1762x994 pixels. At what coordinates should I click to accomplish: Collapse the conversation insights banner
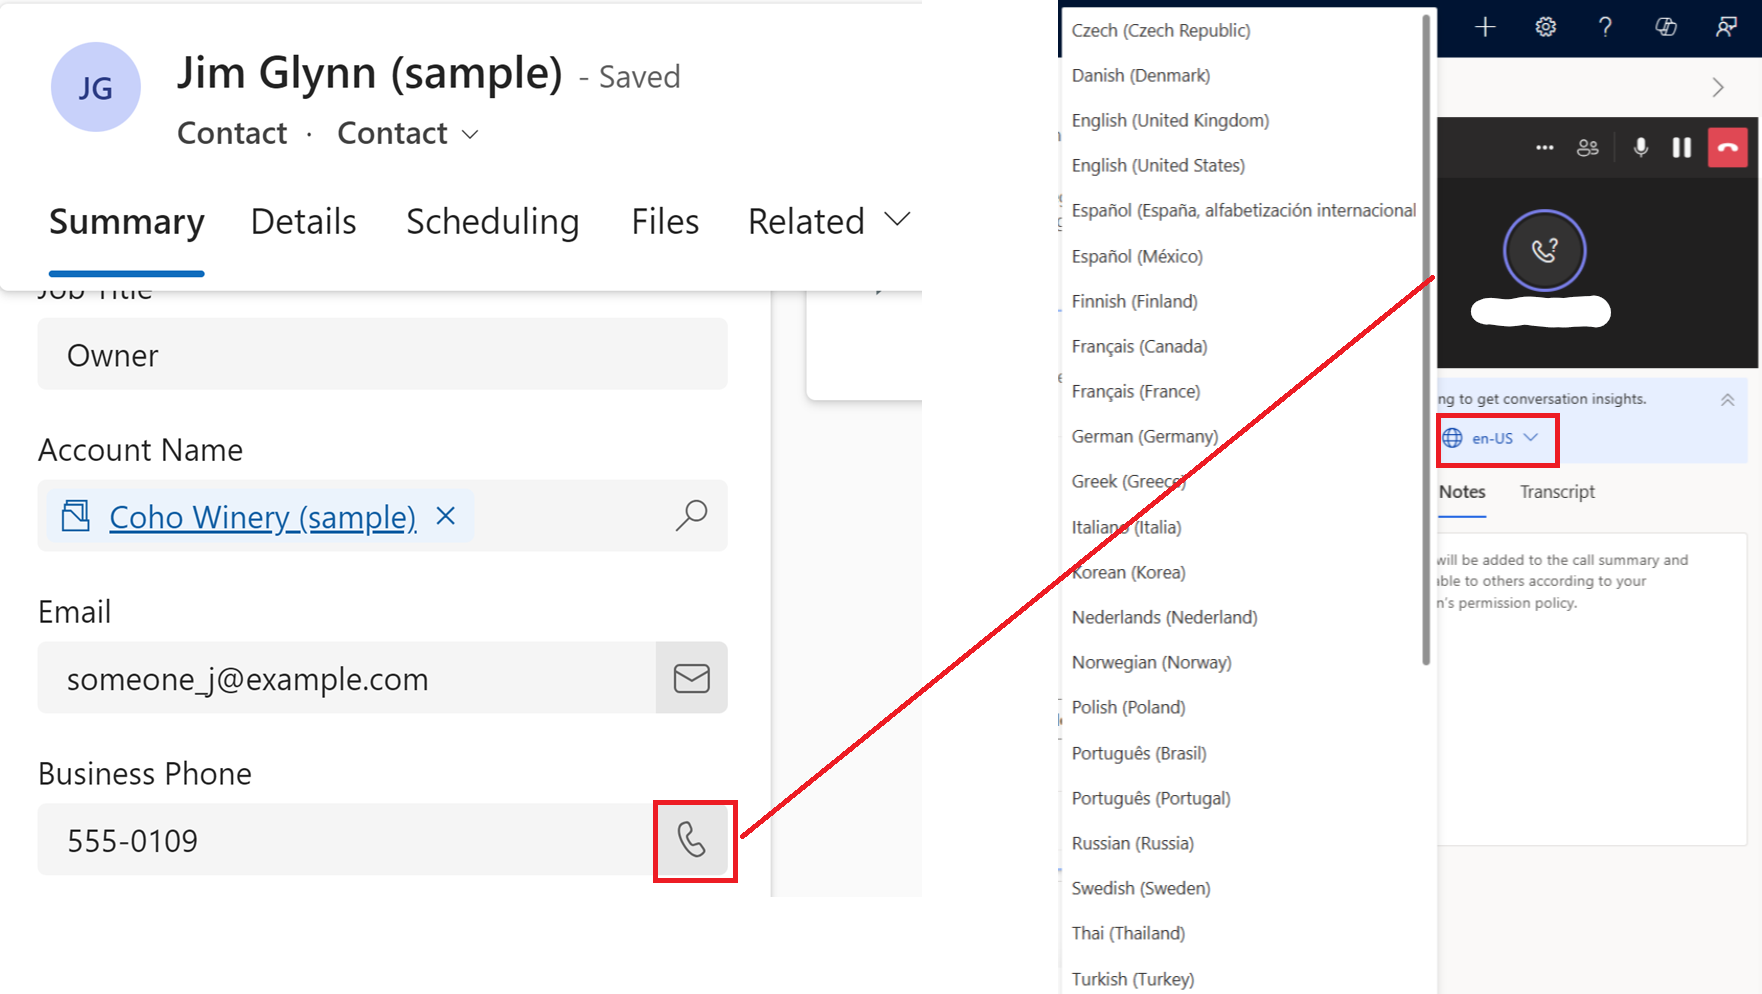[1727, 398]
